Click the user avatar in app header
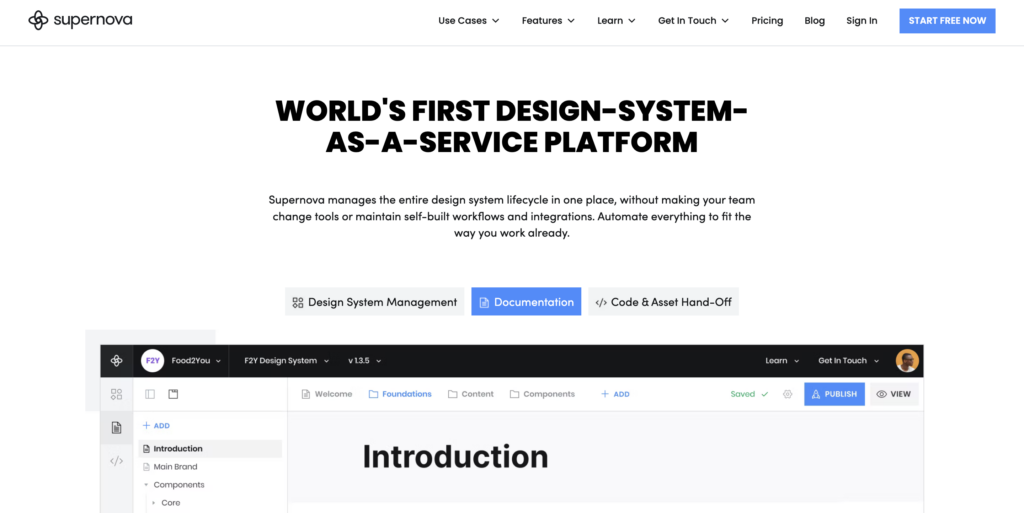The width and height of the screenshot is (1024, 513). (907, 360)
